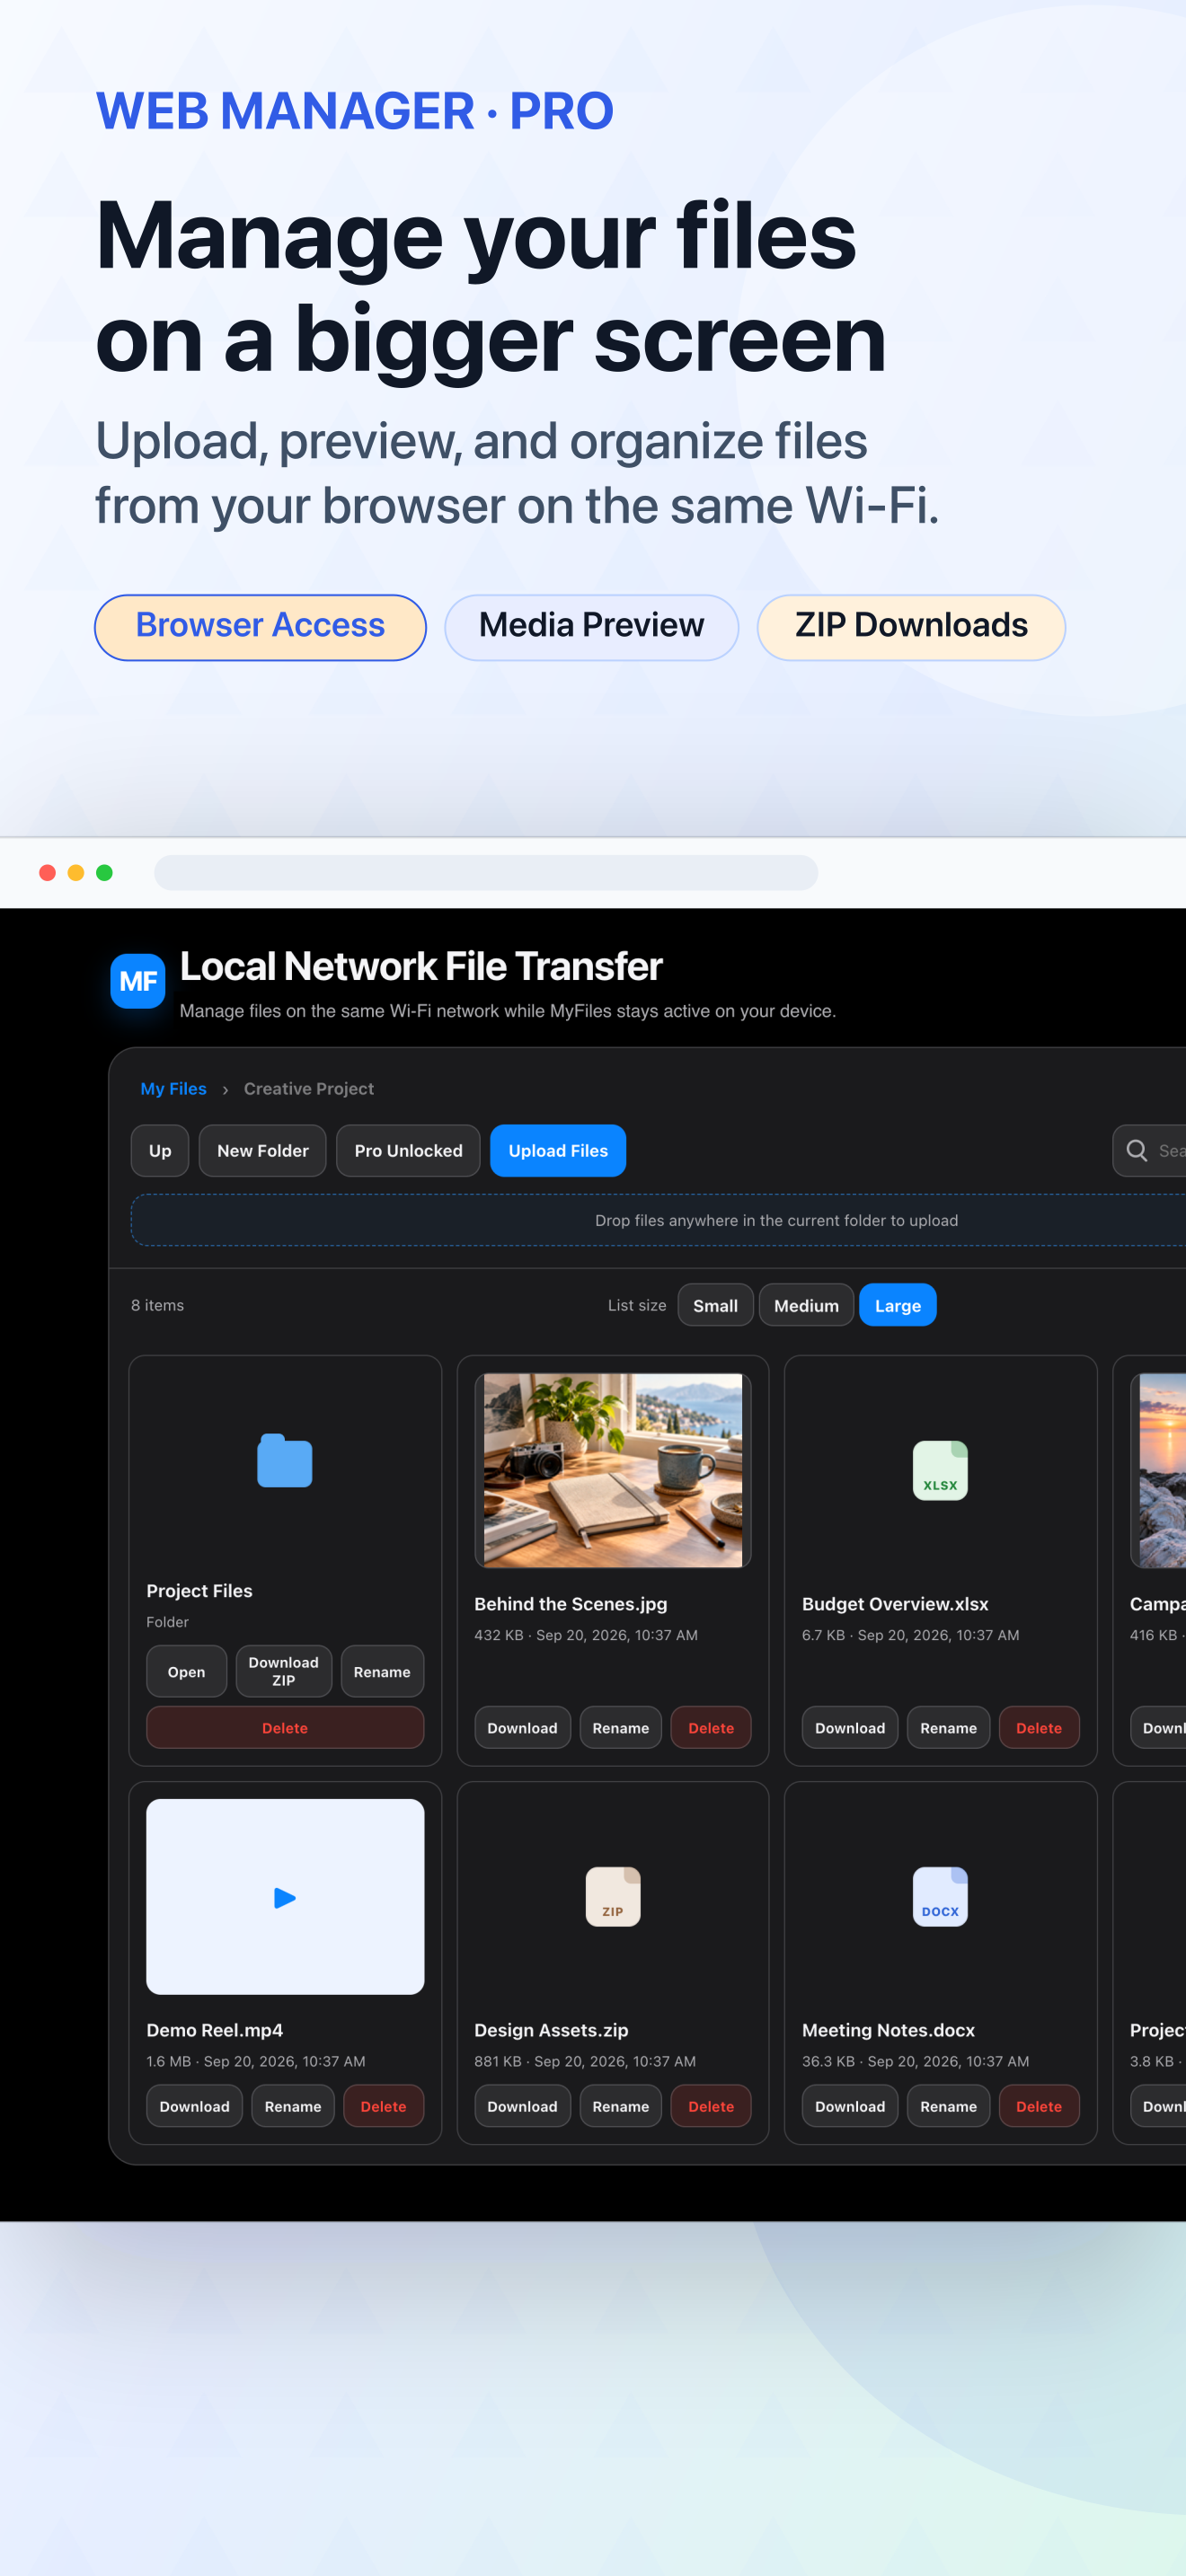Image resolution: width=1186 pixels, height=2576 pixels.
Task: Play the Demo Reel.mp4 video
Action: pos(285,1897)
